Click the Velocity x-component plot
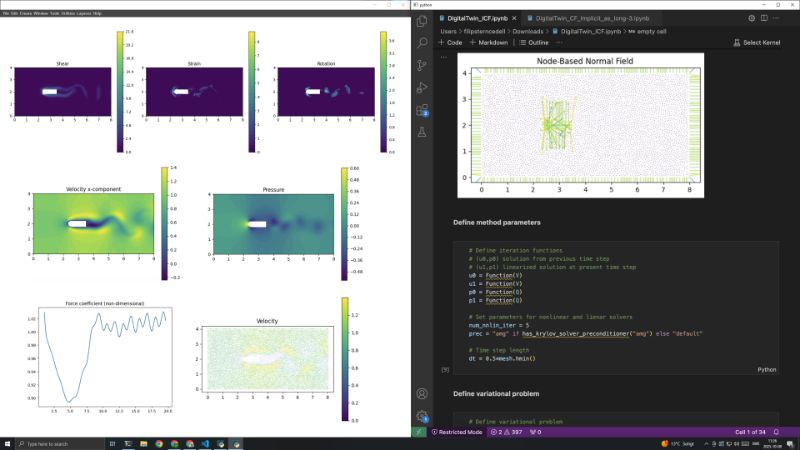 (x=93, y=223)
